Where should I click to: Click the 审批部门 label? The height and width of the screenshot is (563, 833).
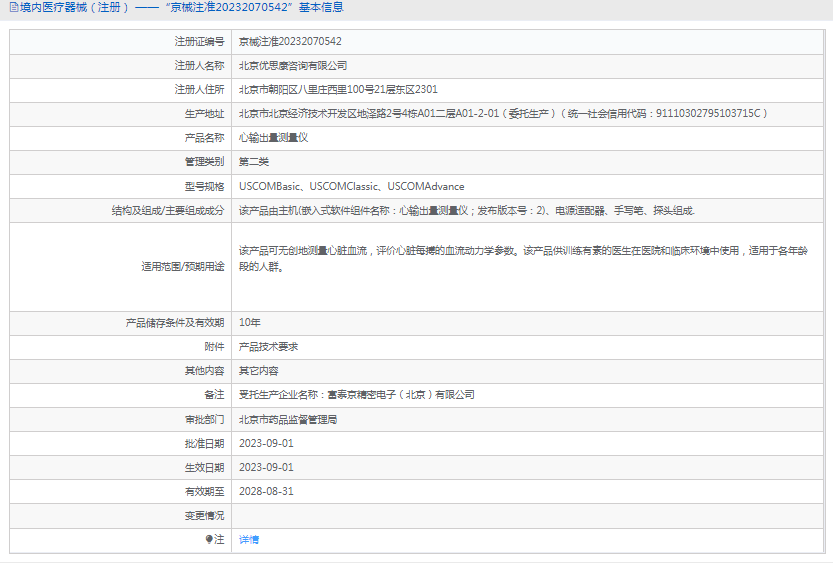(x=205, y=420)
